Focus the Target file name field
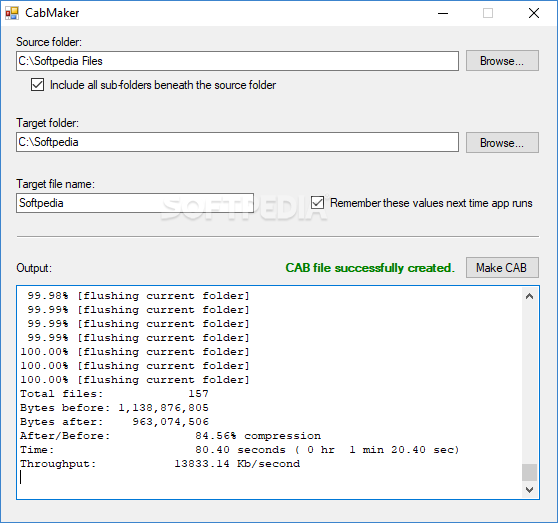Image resolution: width=558 pixels, height=523 pixels. [135, 203]
